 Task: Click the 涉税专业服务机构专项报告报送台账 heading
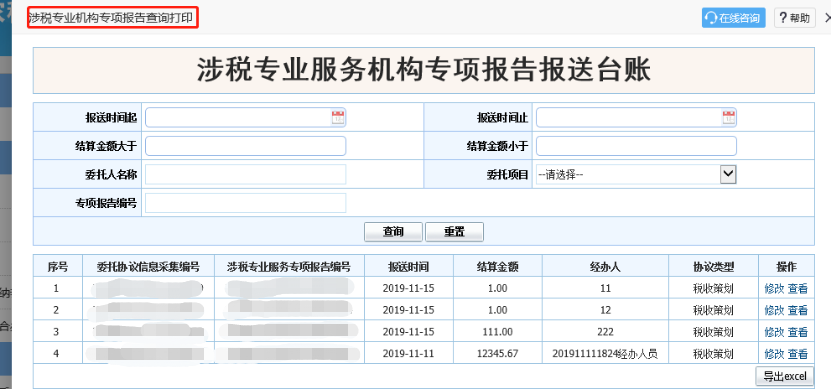pos(423,70)
